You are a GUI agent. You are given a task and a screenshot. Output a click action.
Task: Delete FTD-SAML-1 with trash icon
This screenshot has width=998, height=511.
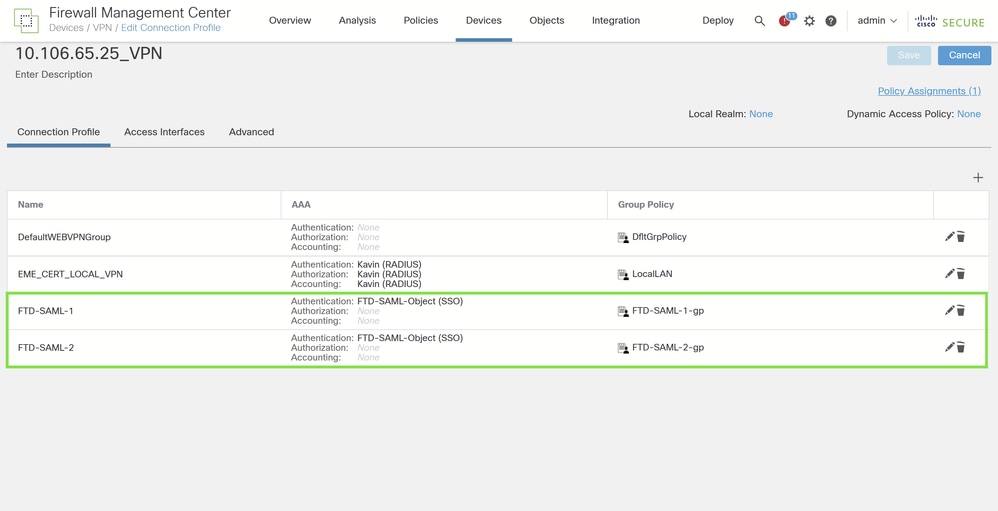click(961, 311)
